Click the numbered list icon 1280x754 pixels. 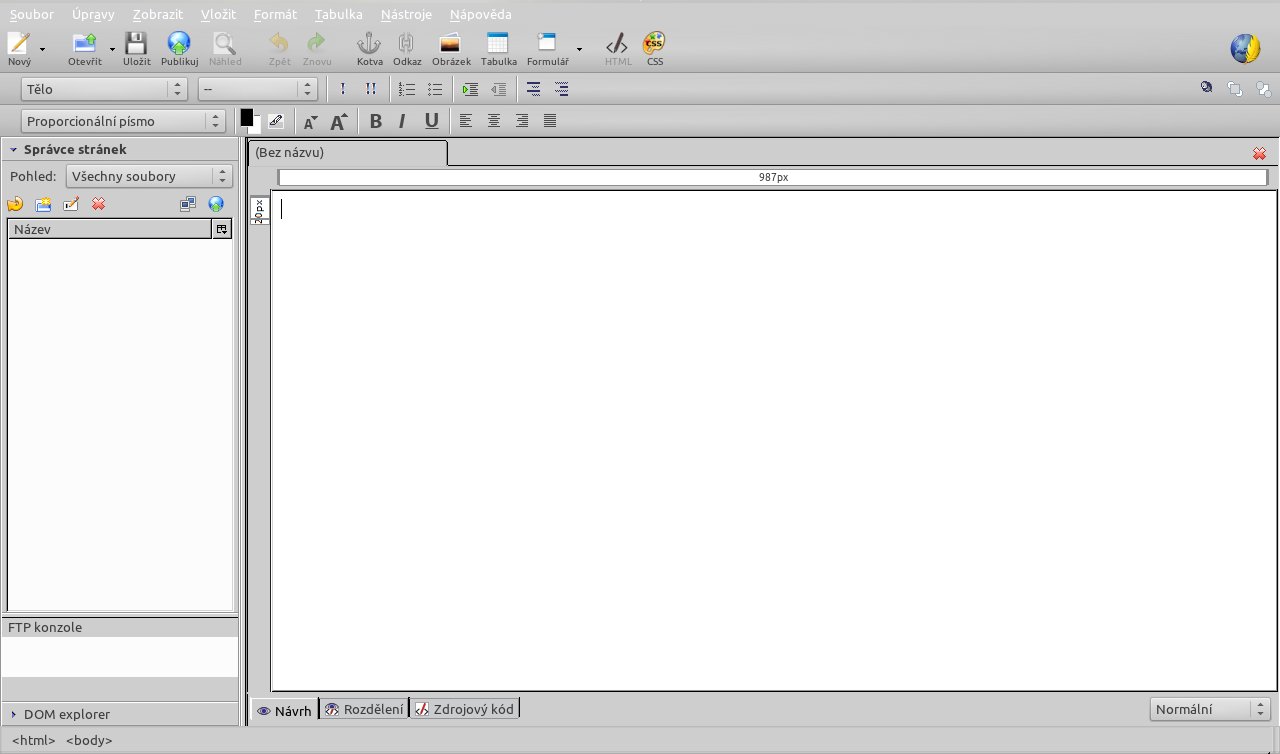coord(407,89)
